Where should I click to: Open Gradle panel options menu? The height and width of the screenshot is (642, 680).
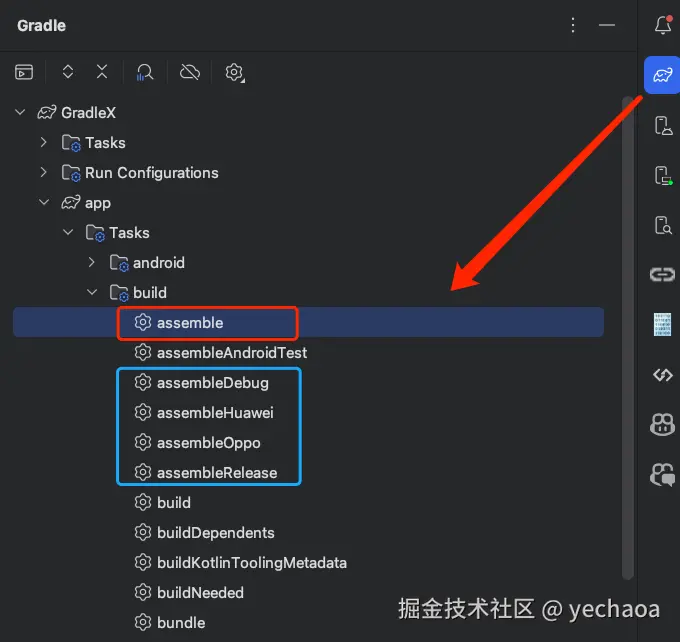click(x=573, y=25)
